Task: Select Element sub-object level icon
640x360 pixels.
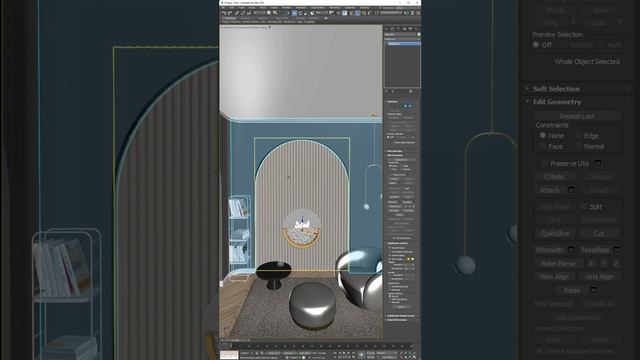Action: pos(410,106)
